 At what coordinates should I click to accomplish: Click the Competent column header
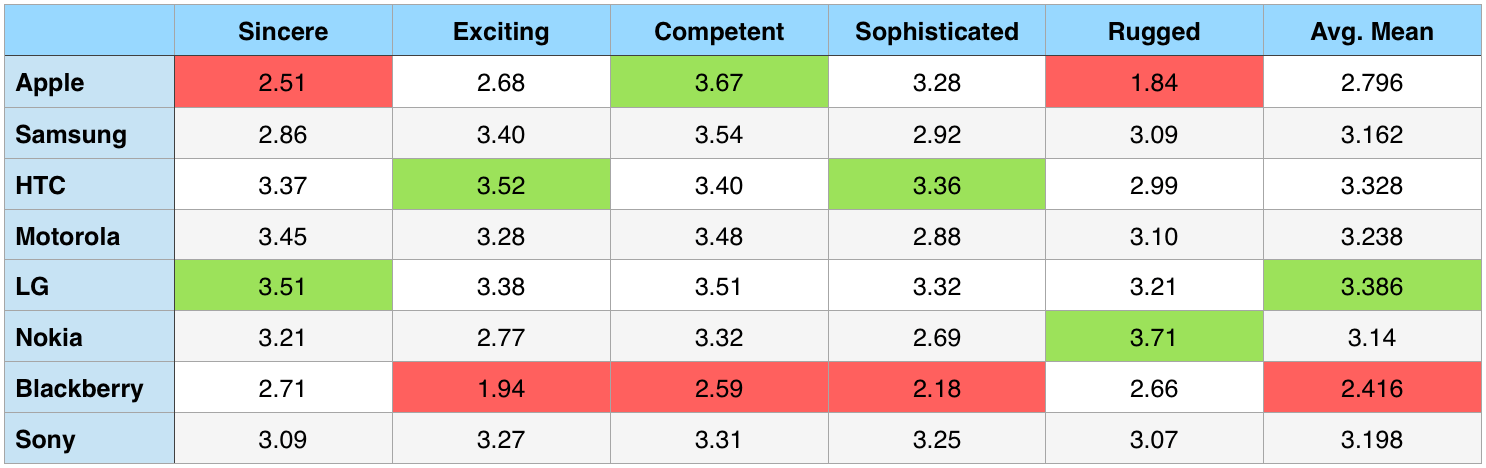click(719, 32)
